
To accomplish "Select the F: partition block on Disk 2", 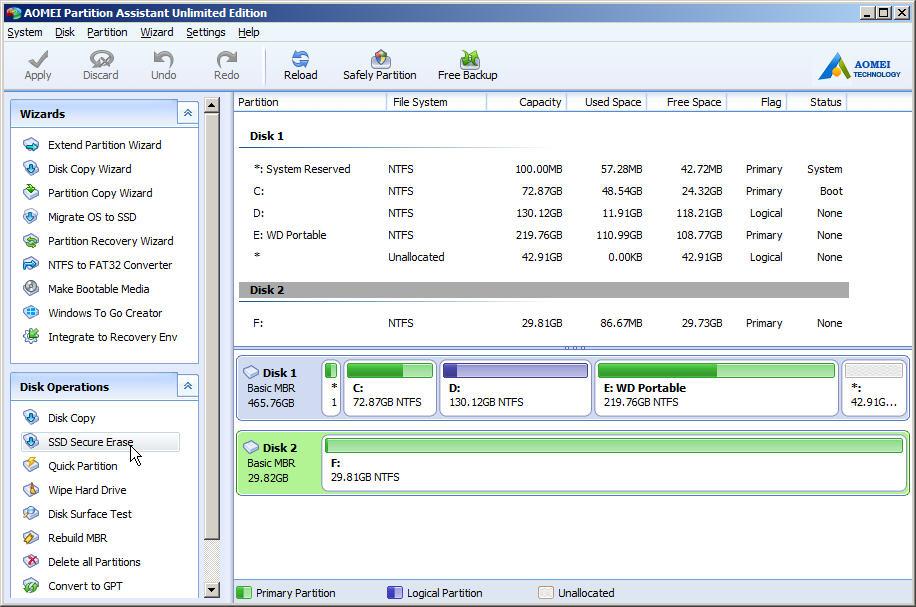I will (614, 463).
